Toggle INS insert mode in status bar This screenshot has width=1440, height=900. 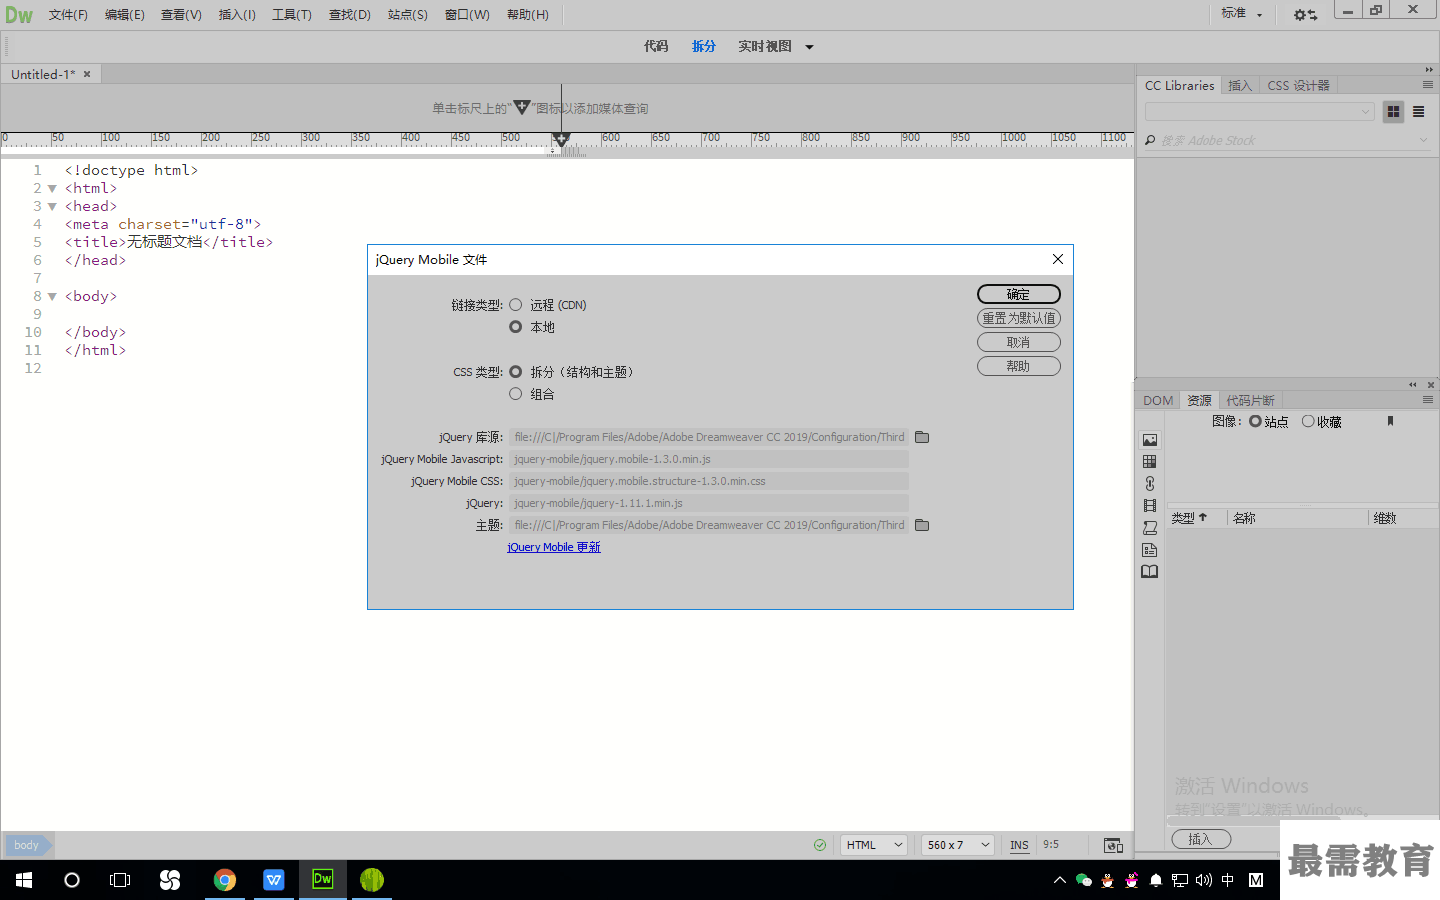pos(1019,845)
